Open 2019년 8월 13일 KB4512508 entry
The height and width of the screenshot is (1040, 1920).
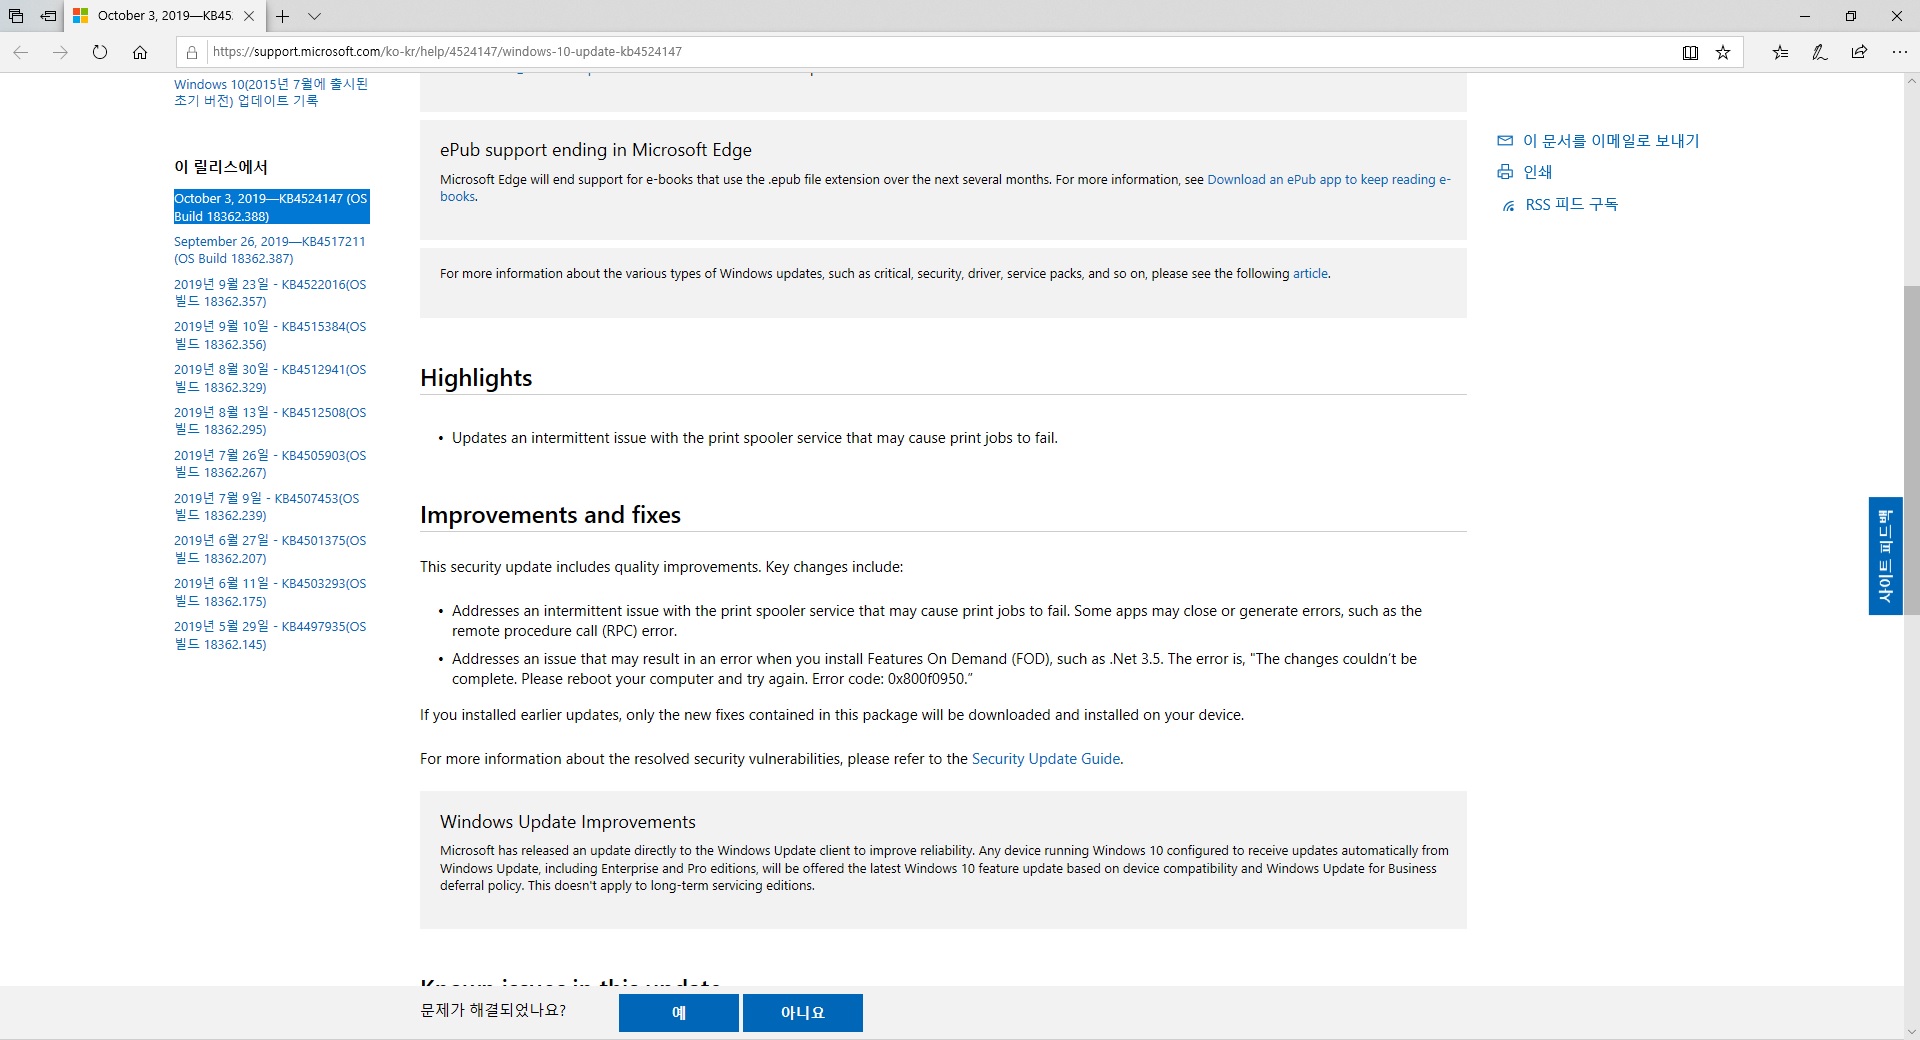coord(270,421)
